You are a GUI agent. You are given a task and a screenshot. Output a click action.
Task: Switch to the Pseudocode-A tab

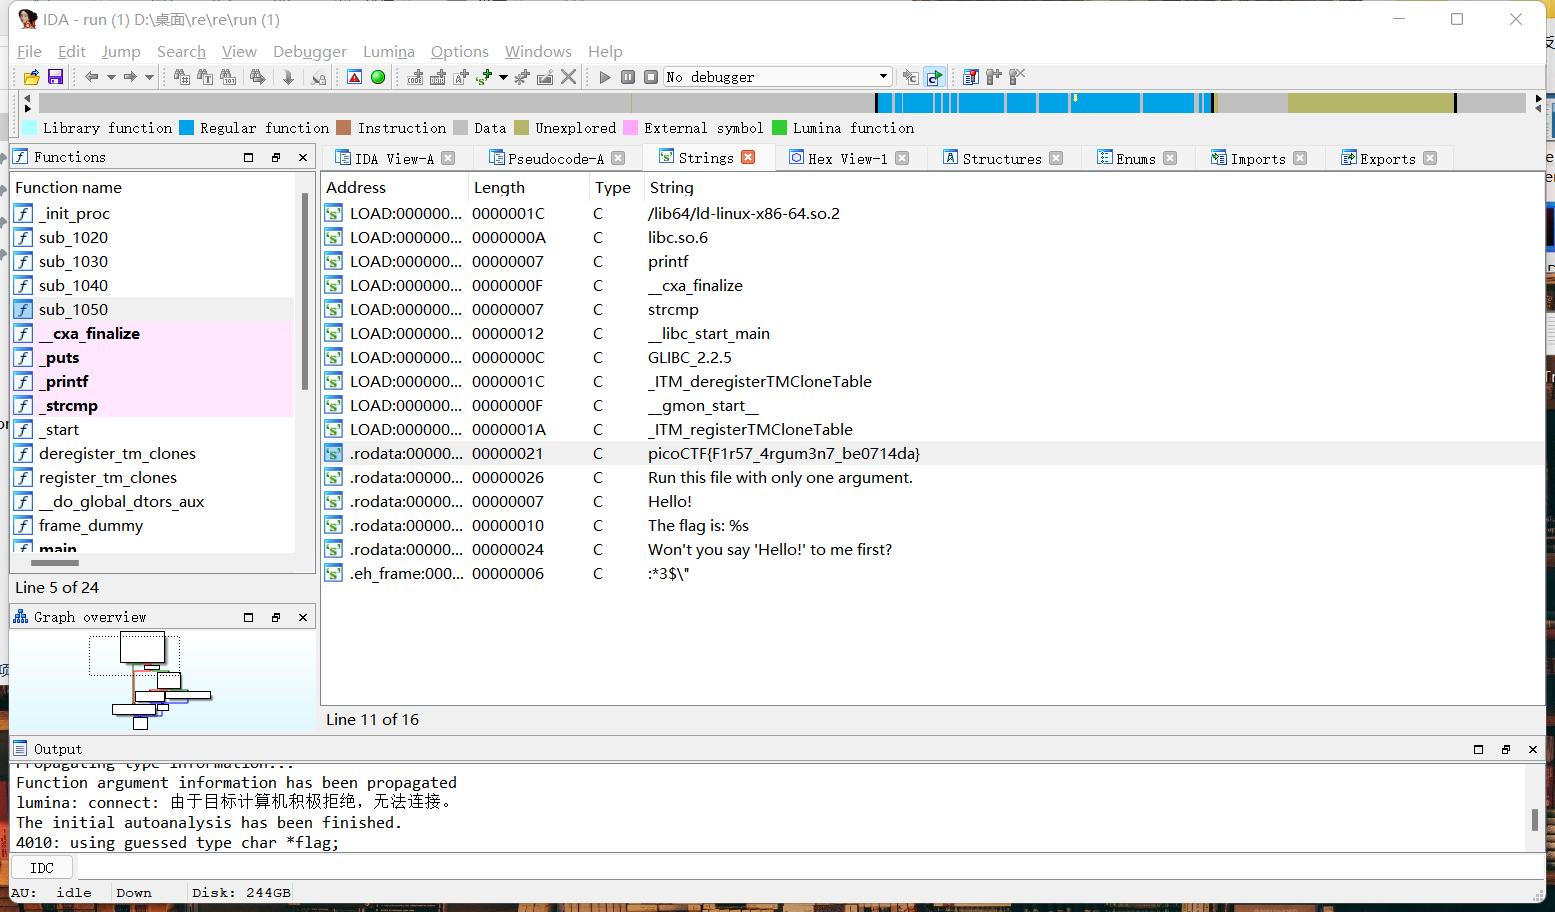(x=555, y=158)
